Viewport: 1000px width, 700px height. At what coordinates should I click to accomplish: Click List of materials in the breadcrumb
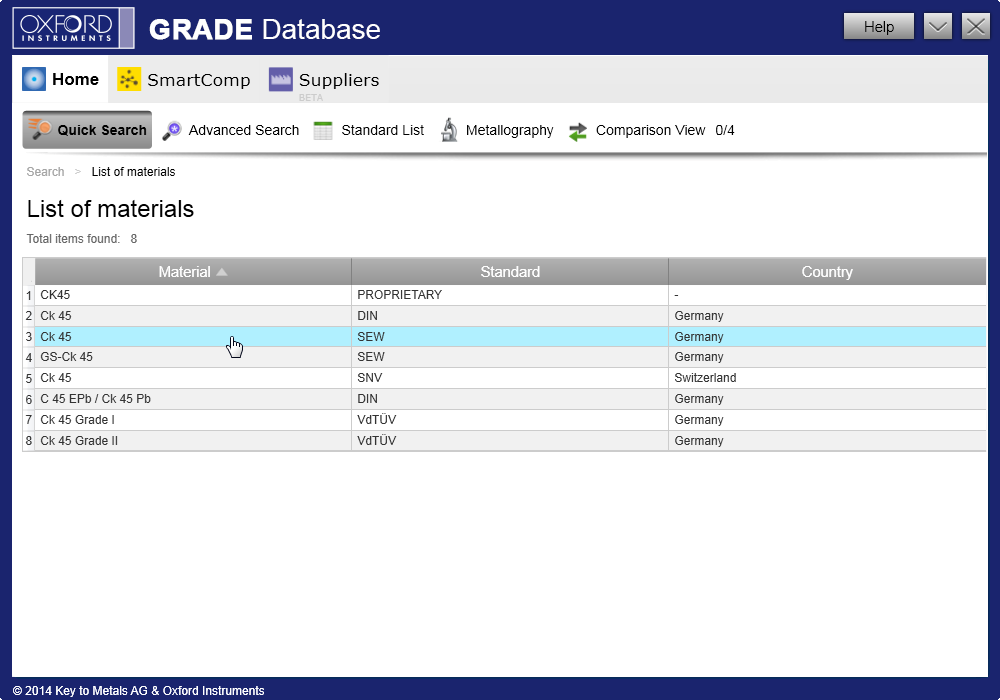click(133, 171)
